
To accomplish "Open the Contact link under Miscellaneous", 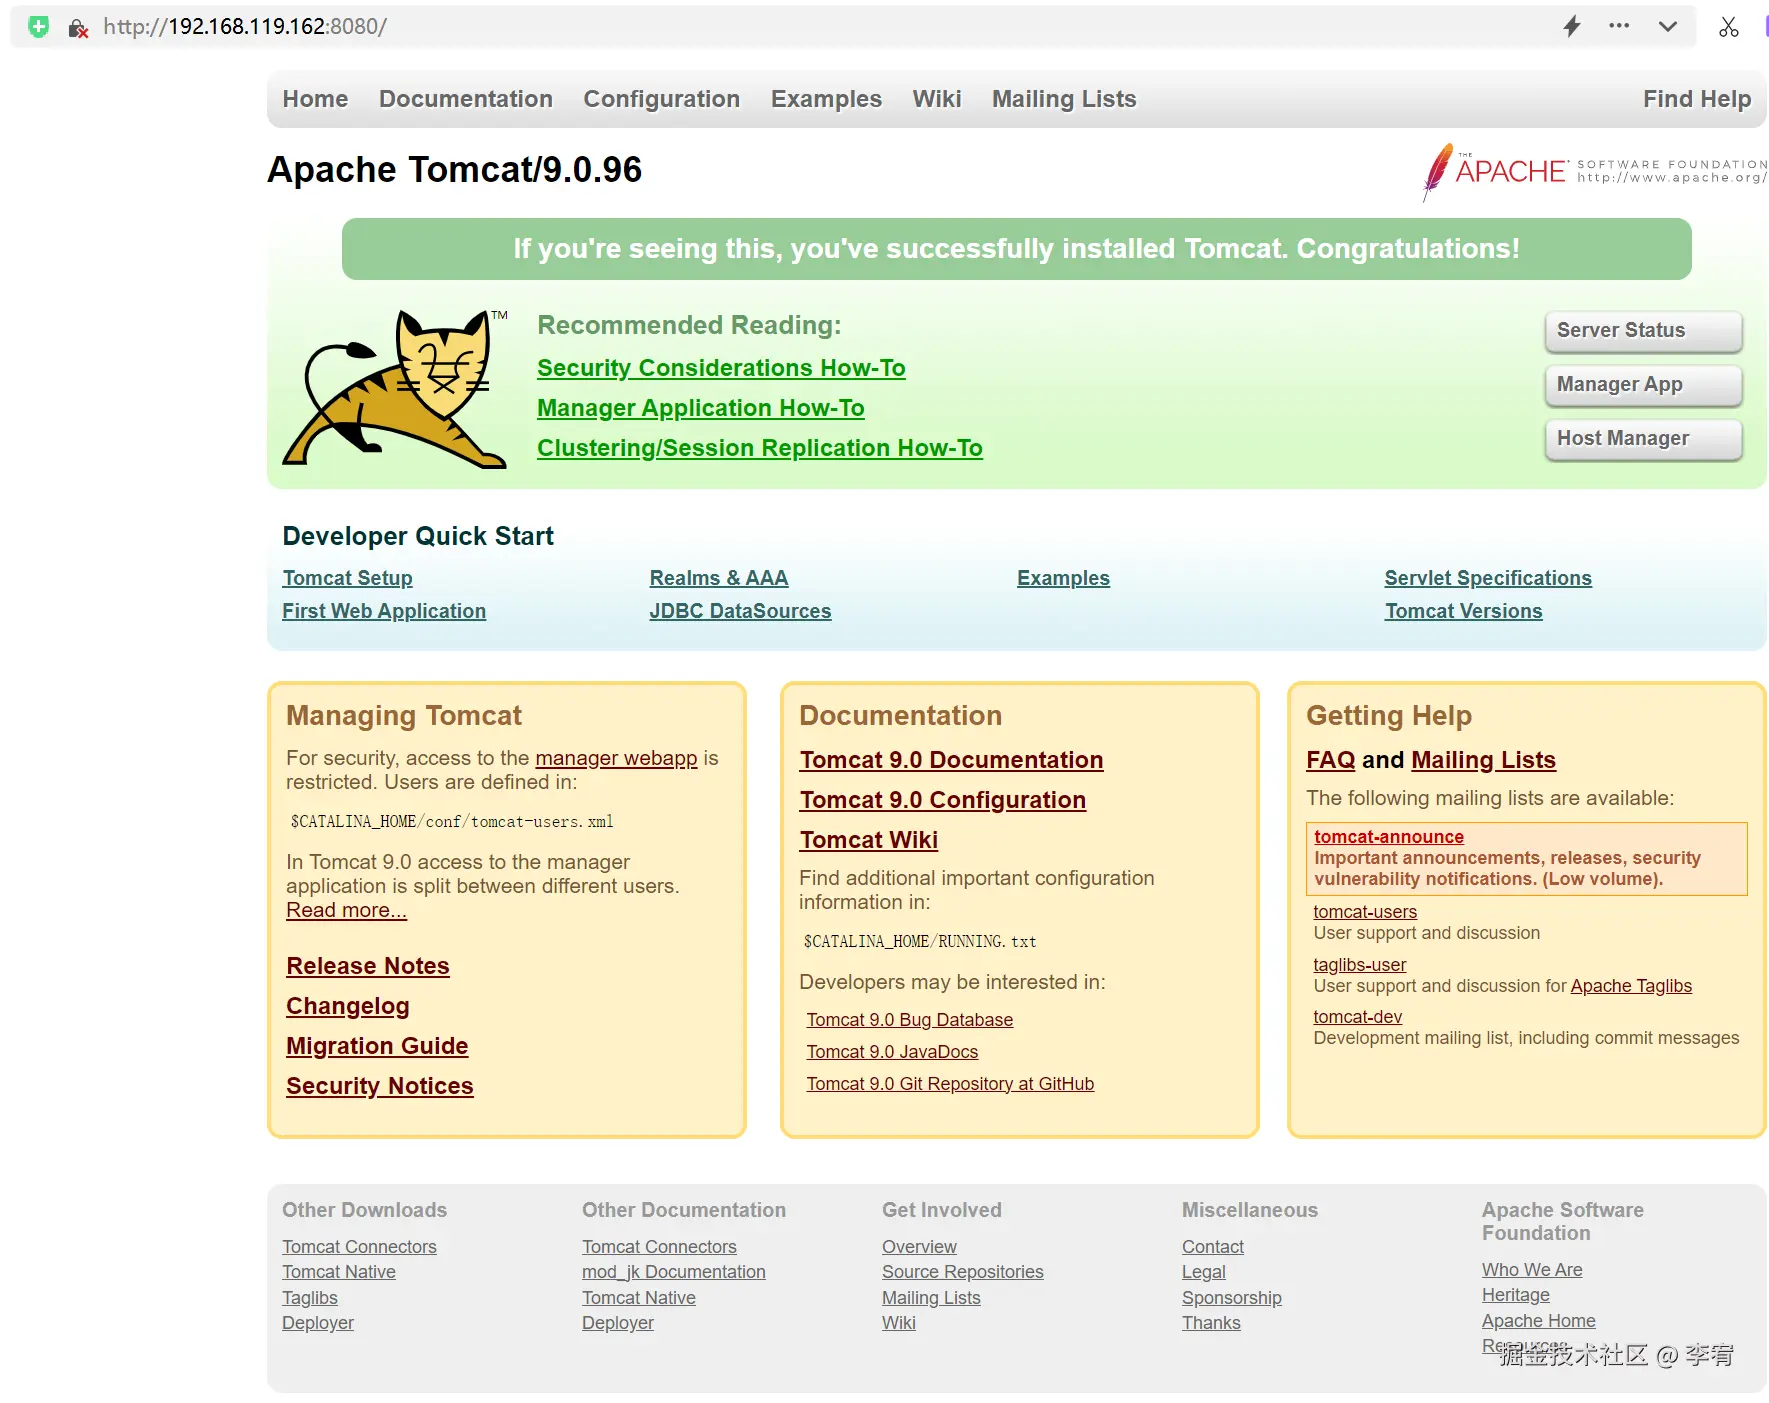I will 1213,1247.
